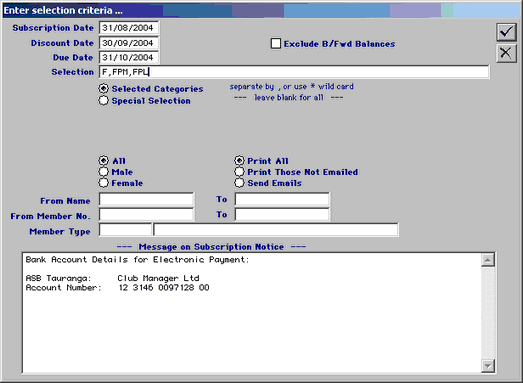Click the 'Account Number:' line in message
523x383 pixels.
tap(63, 288)
